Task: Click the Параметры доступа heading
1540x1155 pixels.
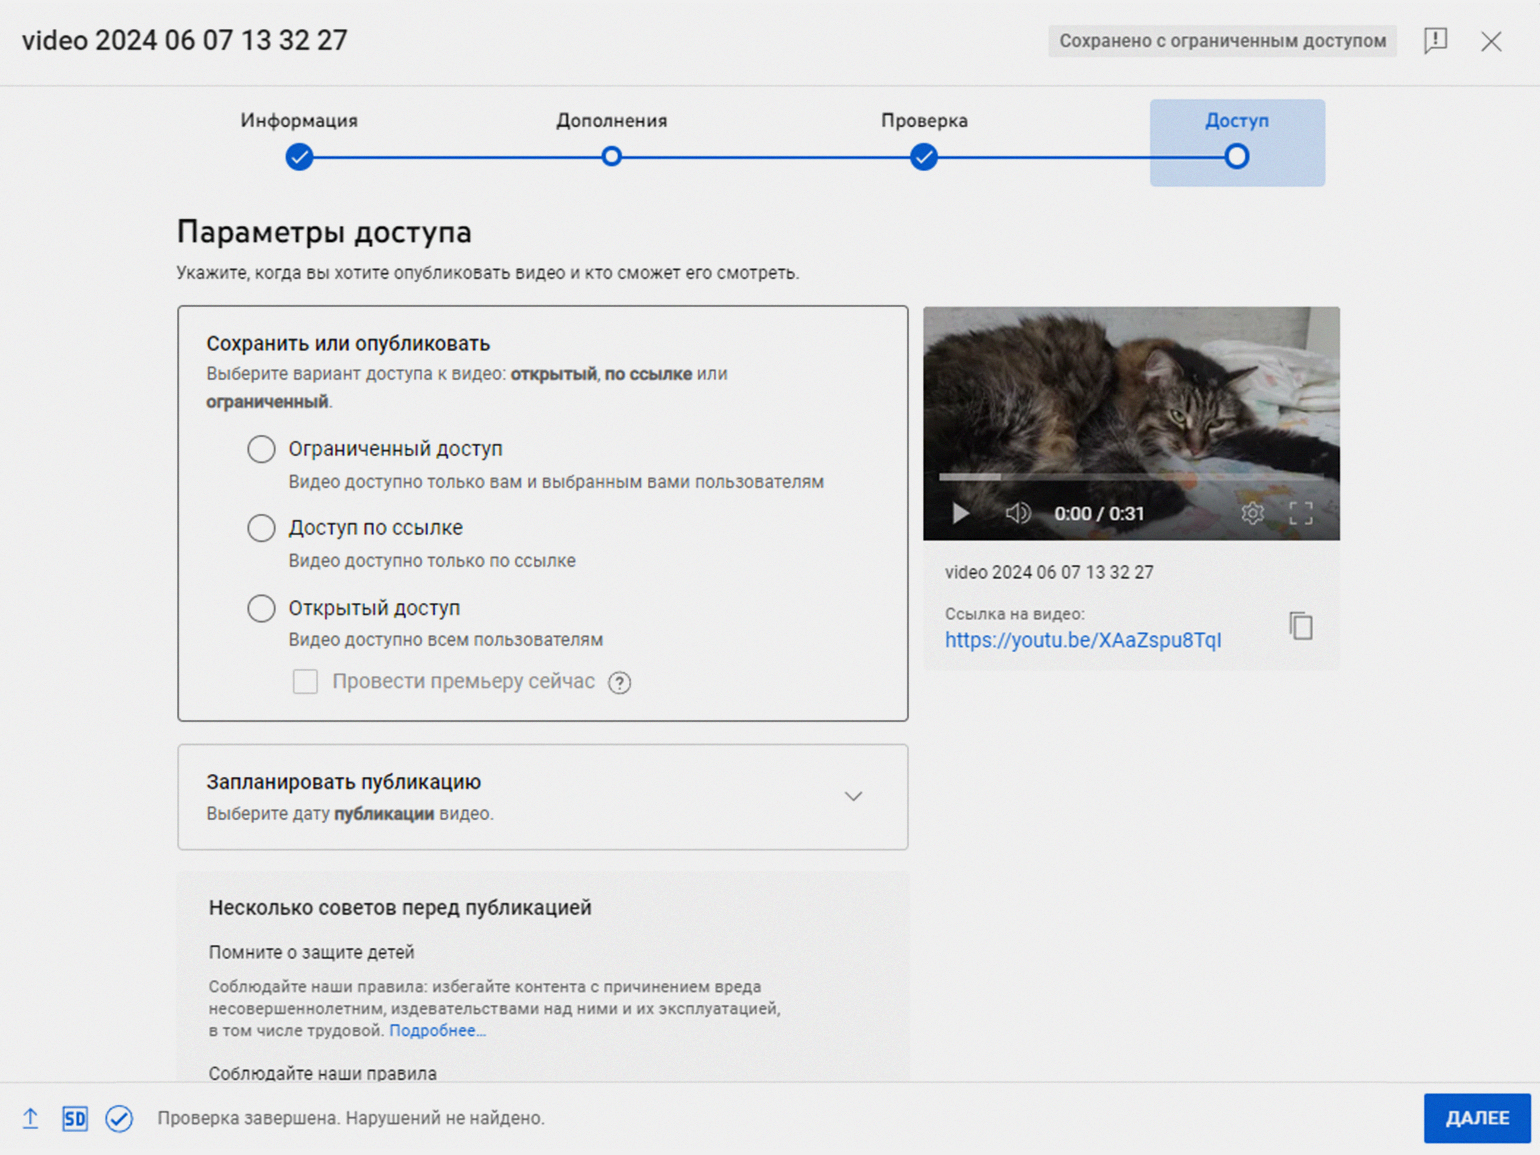Action: pos(324,232)
